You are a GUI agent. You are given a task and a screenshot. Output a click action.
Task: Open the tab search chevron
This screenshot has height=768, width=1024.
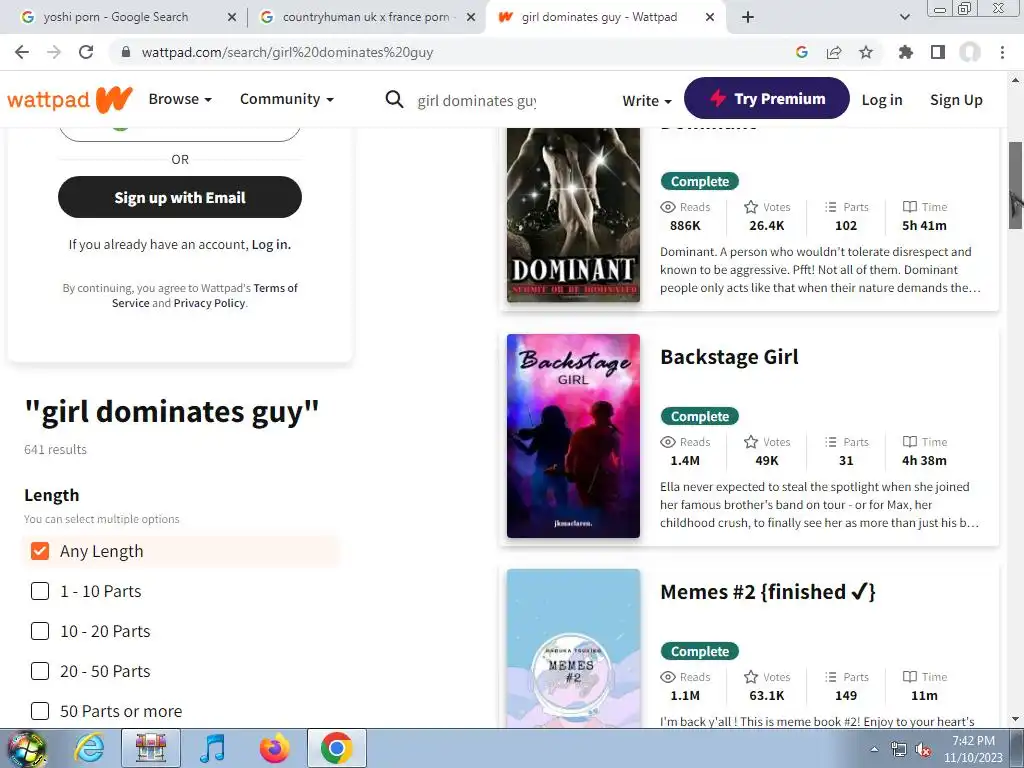904,17
